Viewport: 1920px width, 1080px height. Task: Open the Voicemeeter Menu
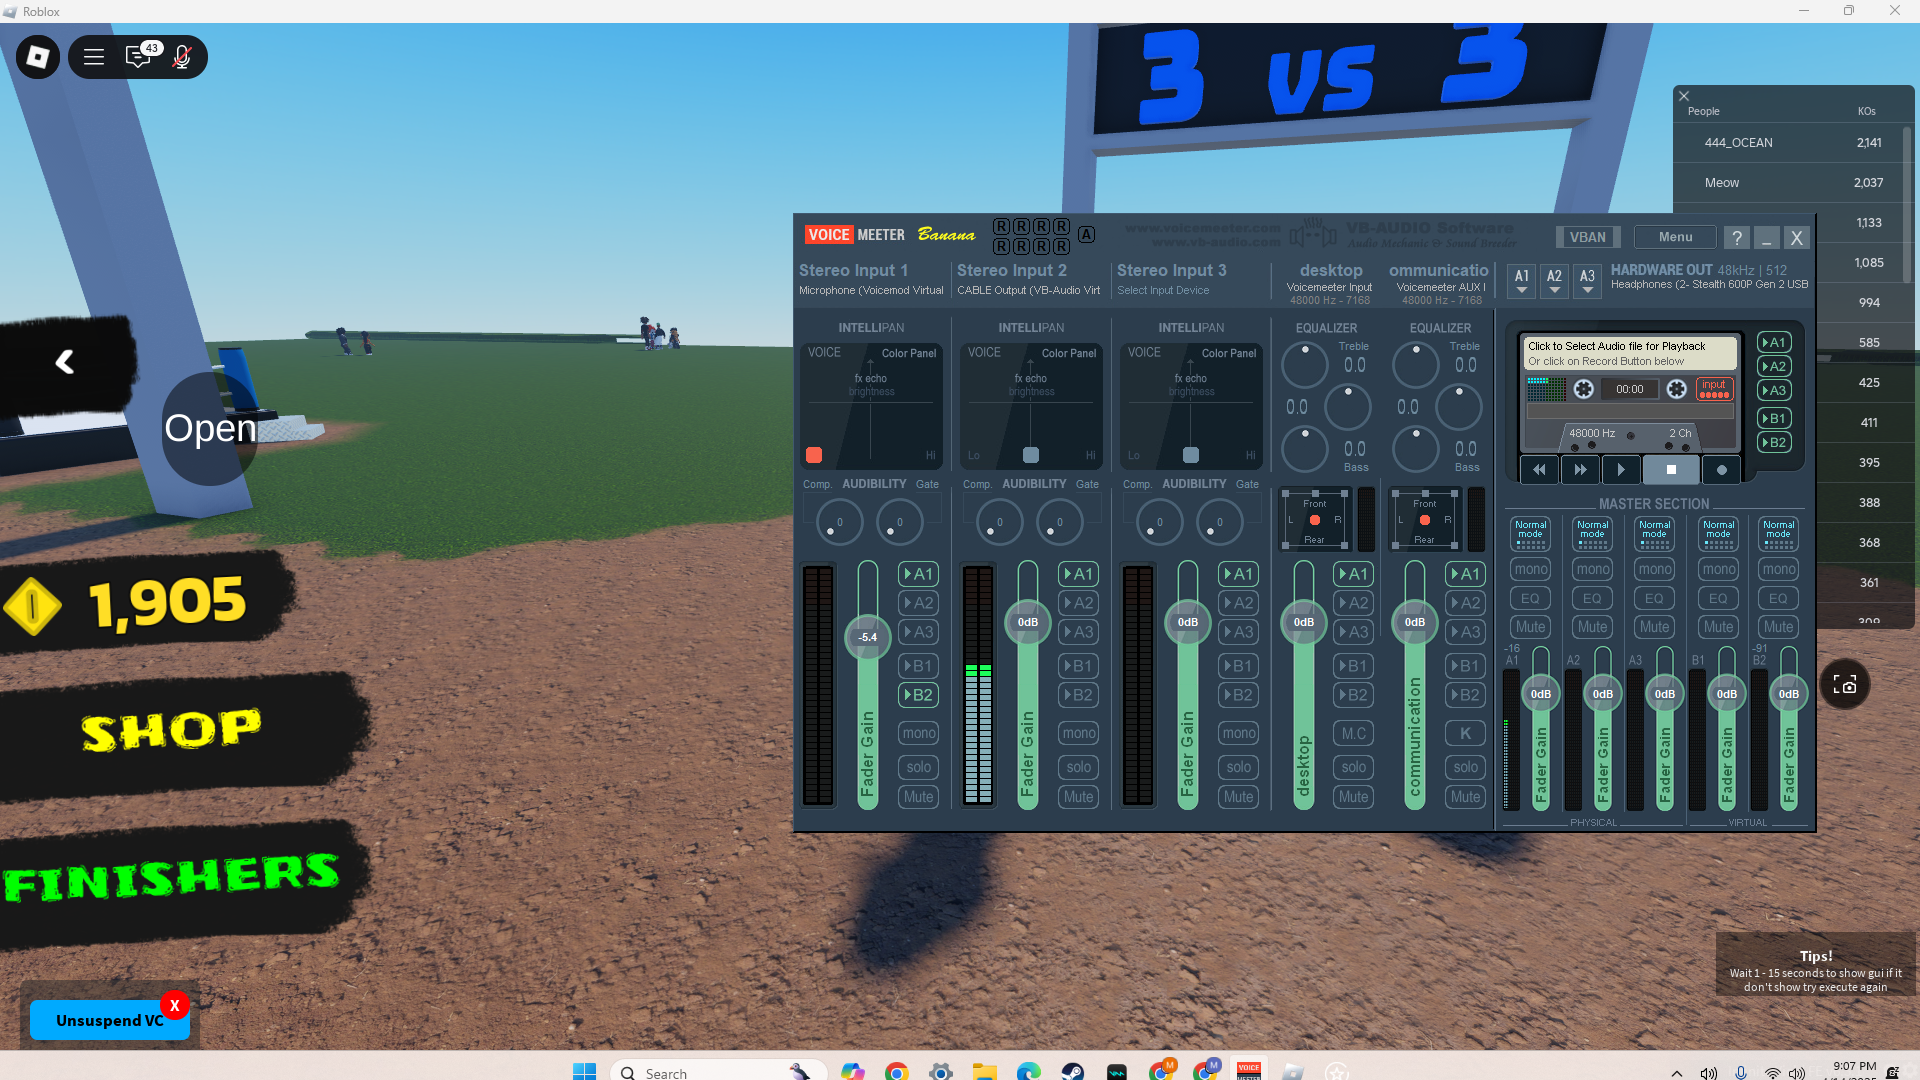(x=1675, y=237)
